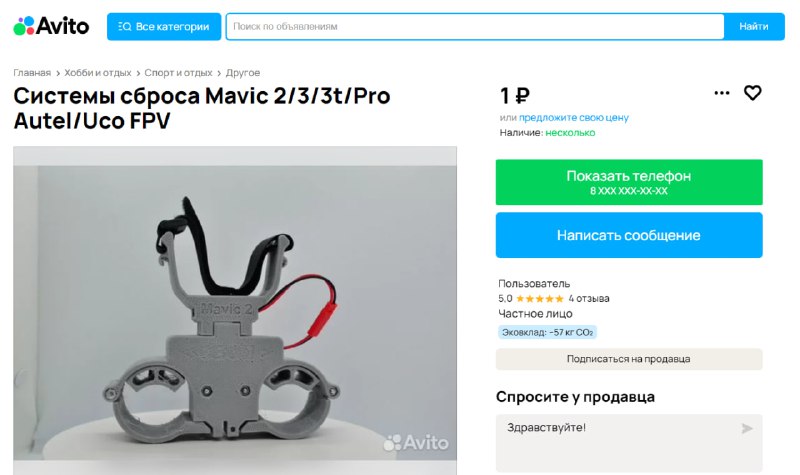Select the Другое breadcrumb category
This screenshot has height=475, width=800.
click(243, 73)
